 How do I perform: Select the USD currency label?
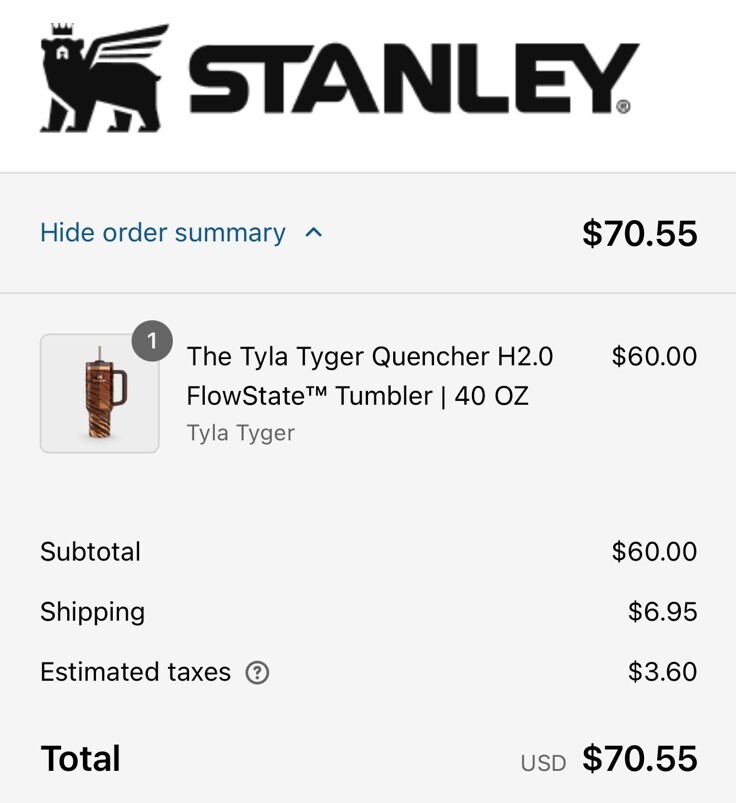coord(544,762)
